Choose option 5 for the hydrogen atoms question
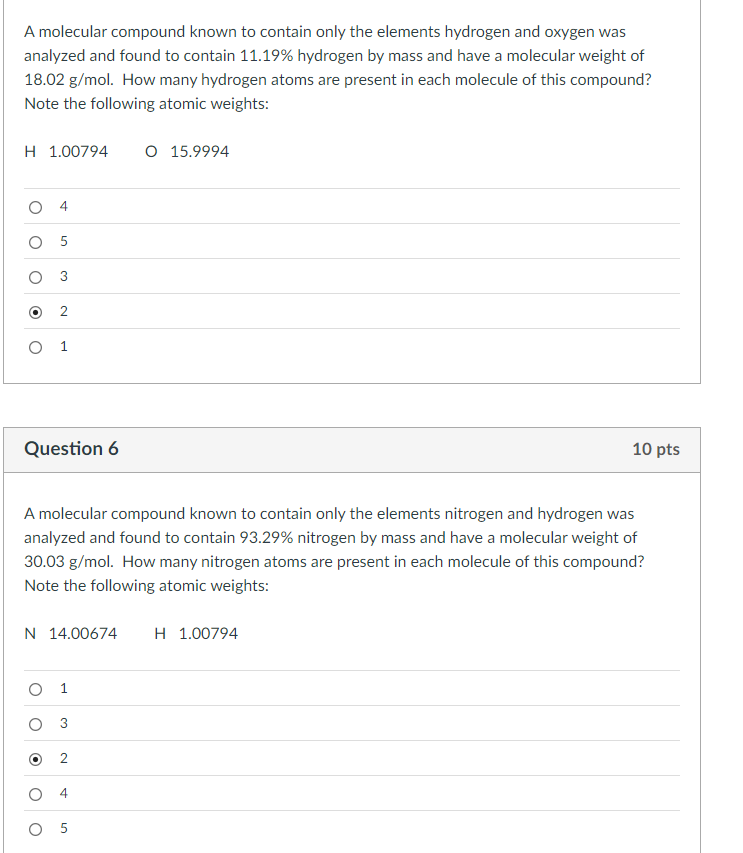This screenshot has height=853, width=743. (x=36, y=242)
